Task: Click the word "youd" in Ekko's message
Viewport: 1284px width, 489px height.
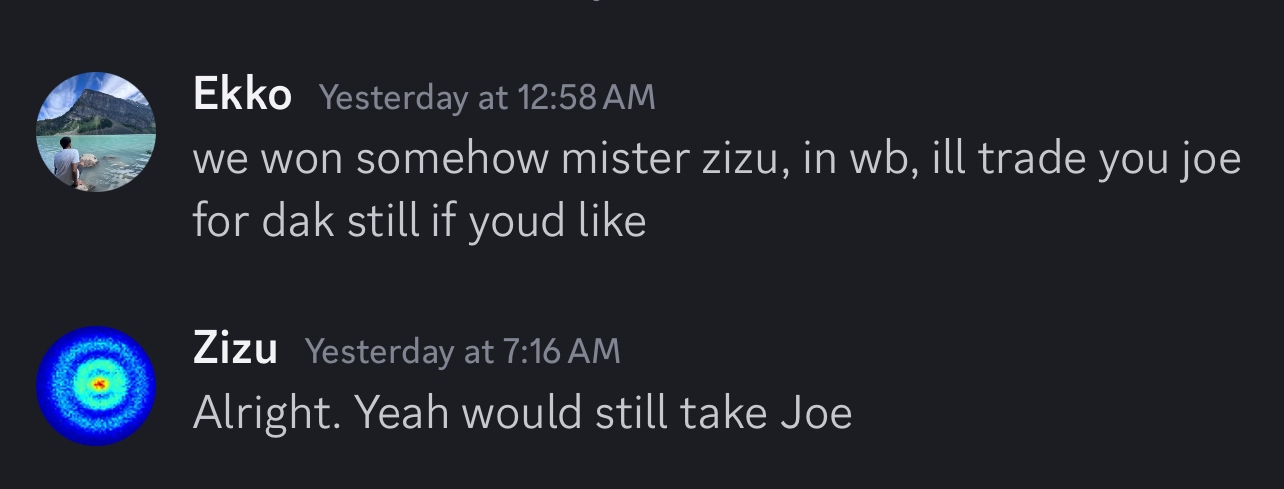Action: [x=515, y=221]
